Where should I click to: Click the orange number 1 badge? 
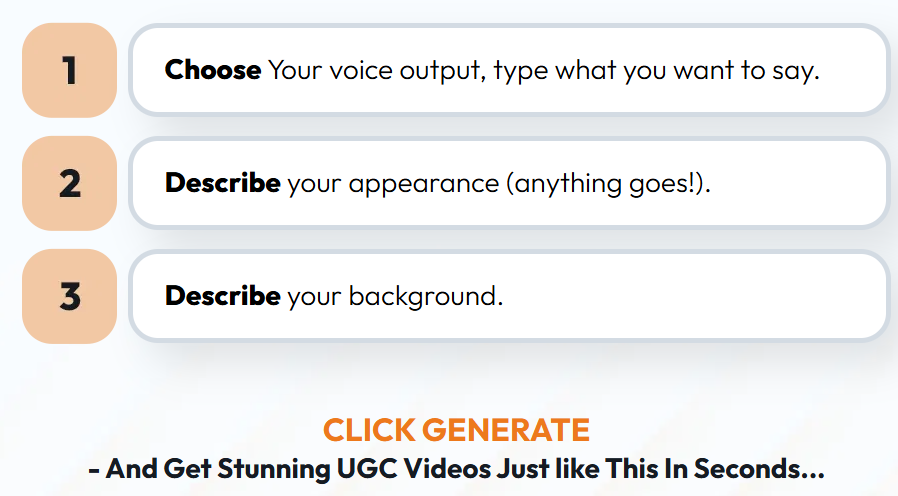click(69, 71)
